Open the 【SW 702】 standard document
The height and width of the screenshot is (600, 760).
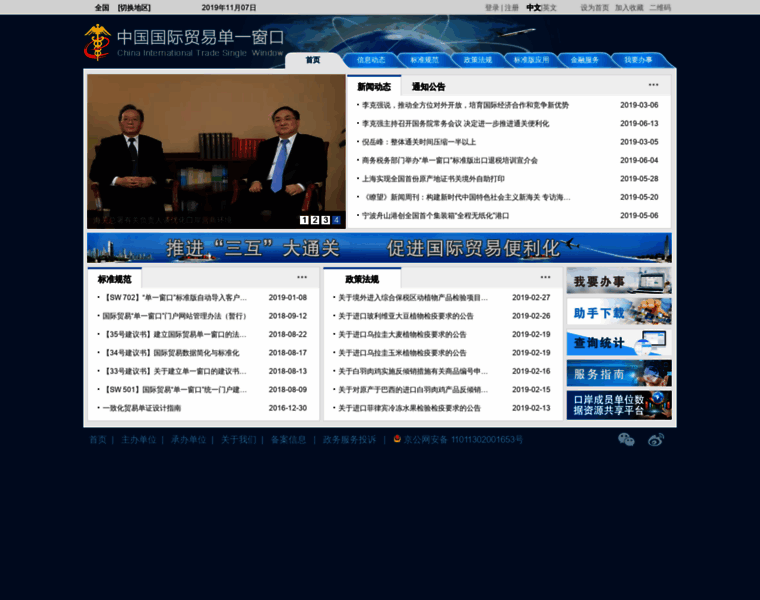(174, 298)
